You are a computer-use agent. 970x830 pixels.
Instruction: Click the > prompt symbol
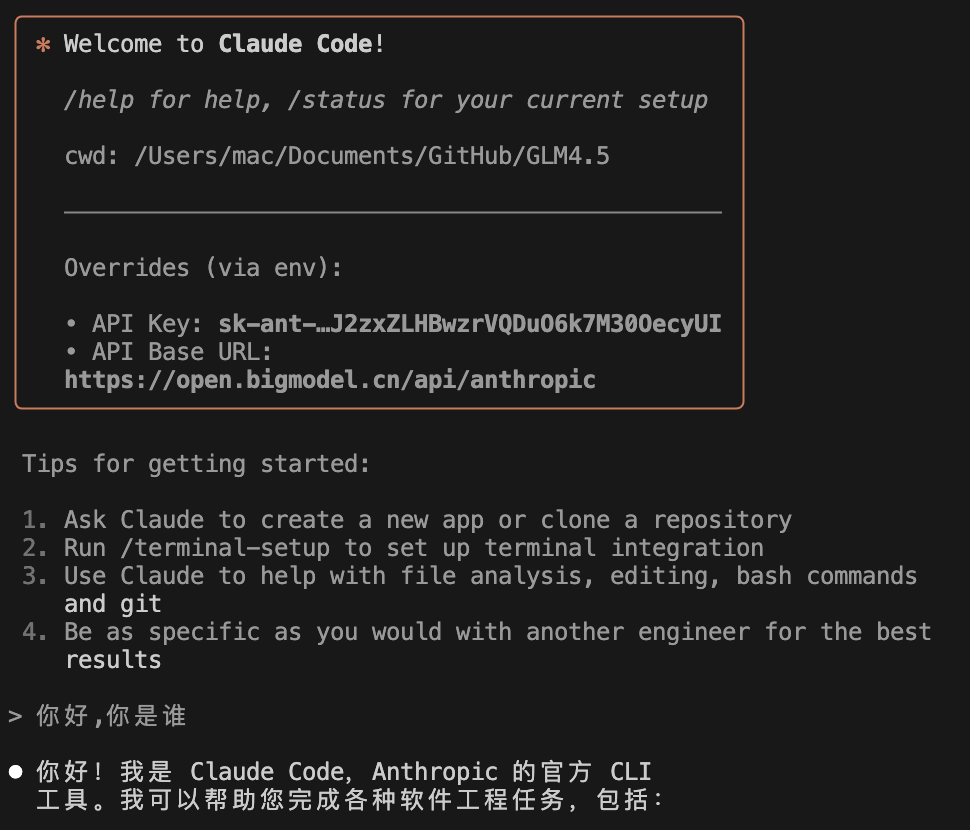[x=15, y=716]
